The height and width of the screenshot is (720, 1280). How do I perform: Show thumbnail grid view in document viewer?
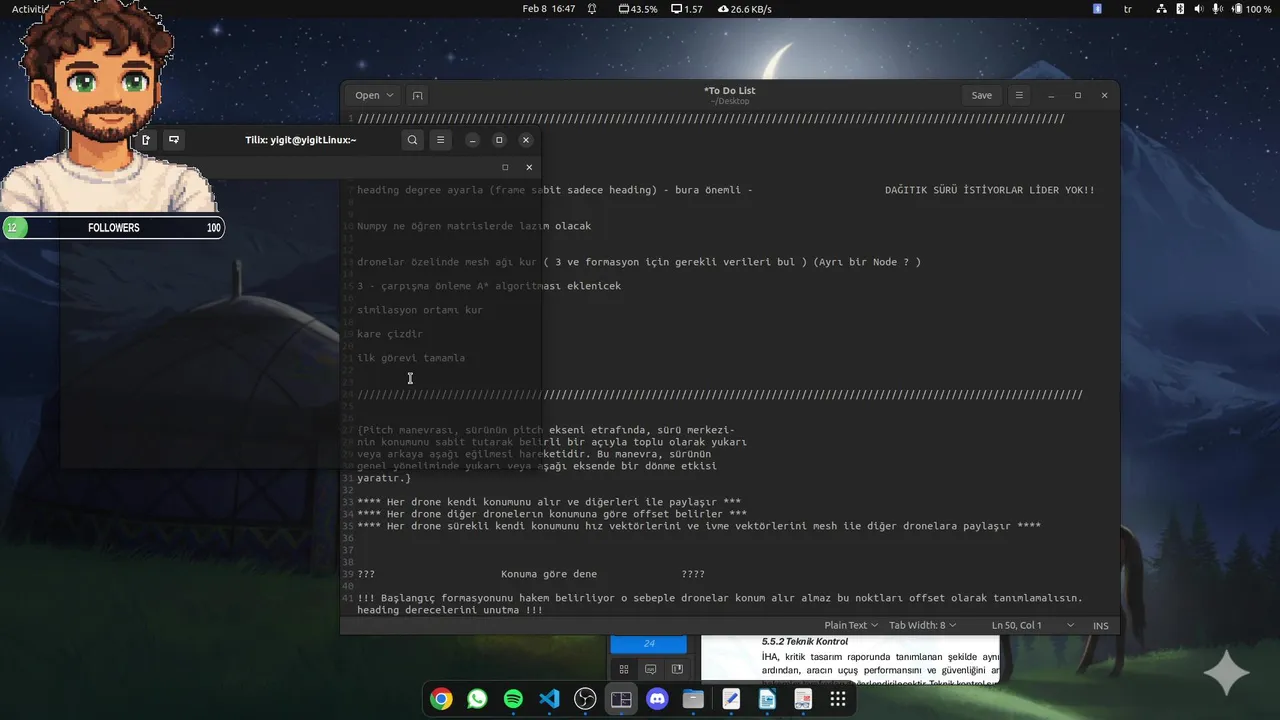624,669
